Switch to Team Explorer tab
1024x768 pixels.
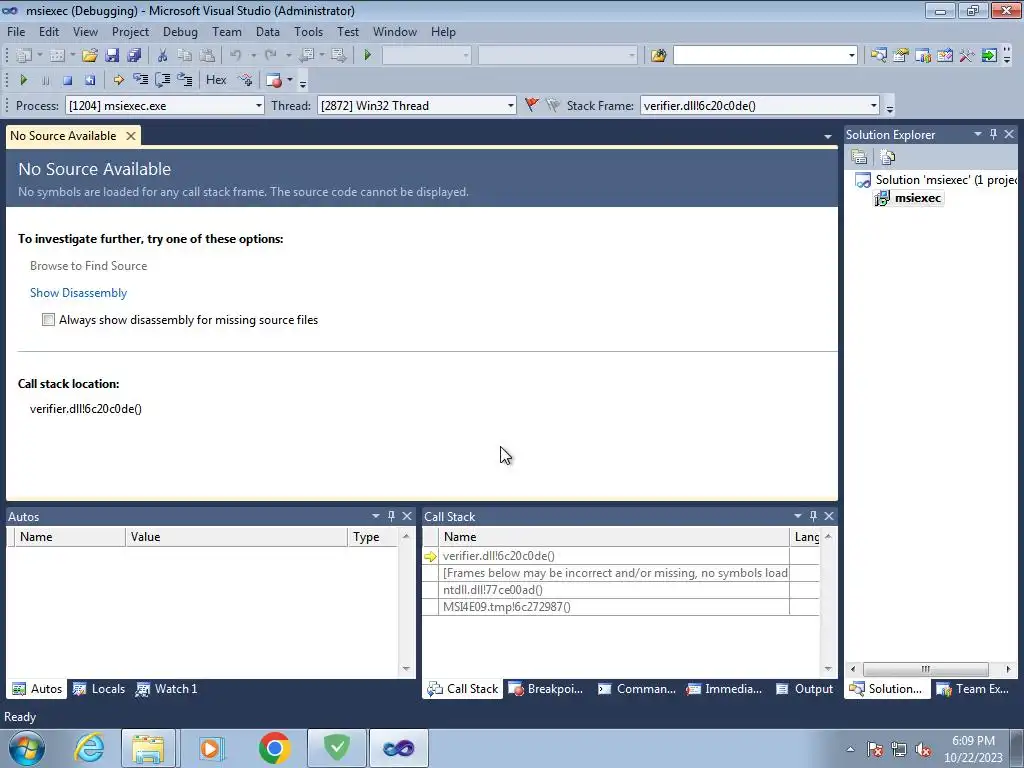tap(972, 689)
